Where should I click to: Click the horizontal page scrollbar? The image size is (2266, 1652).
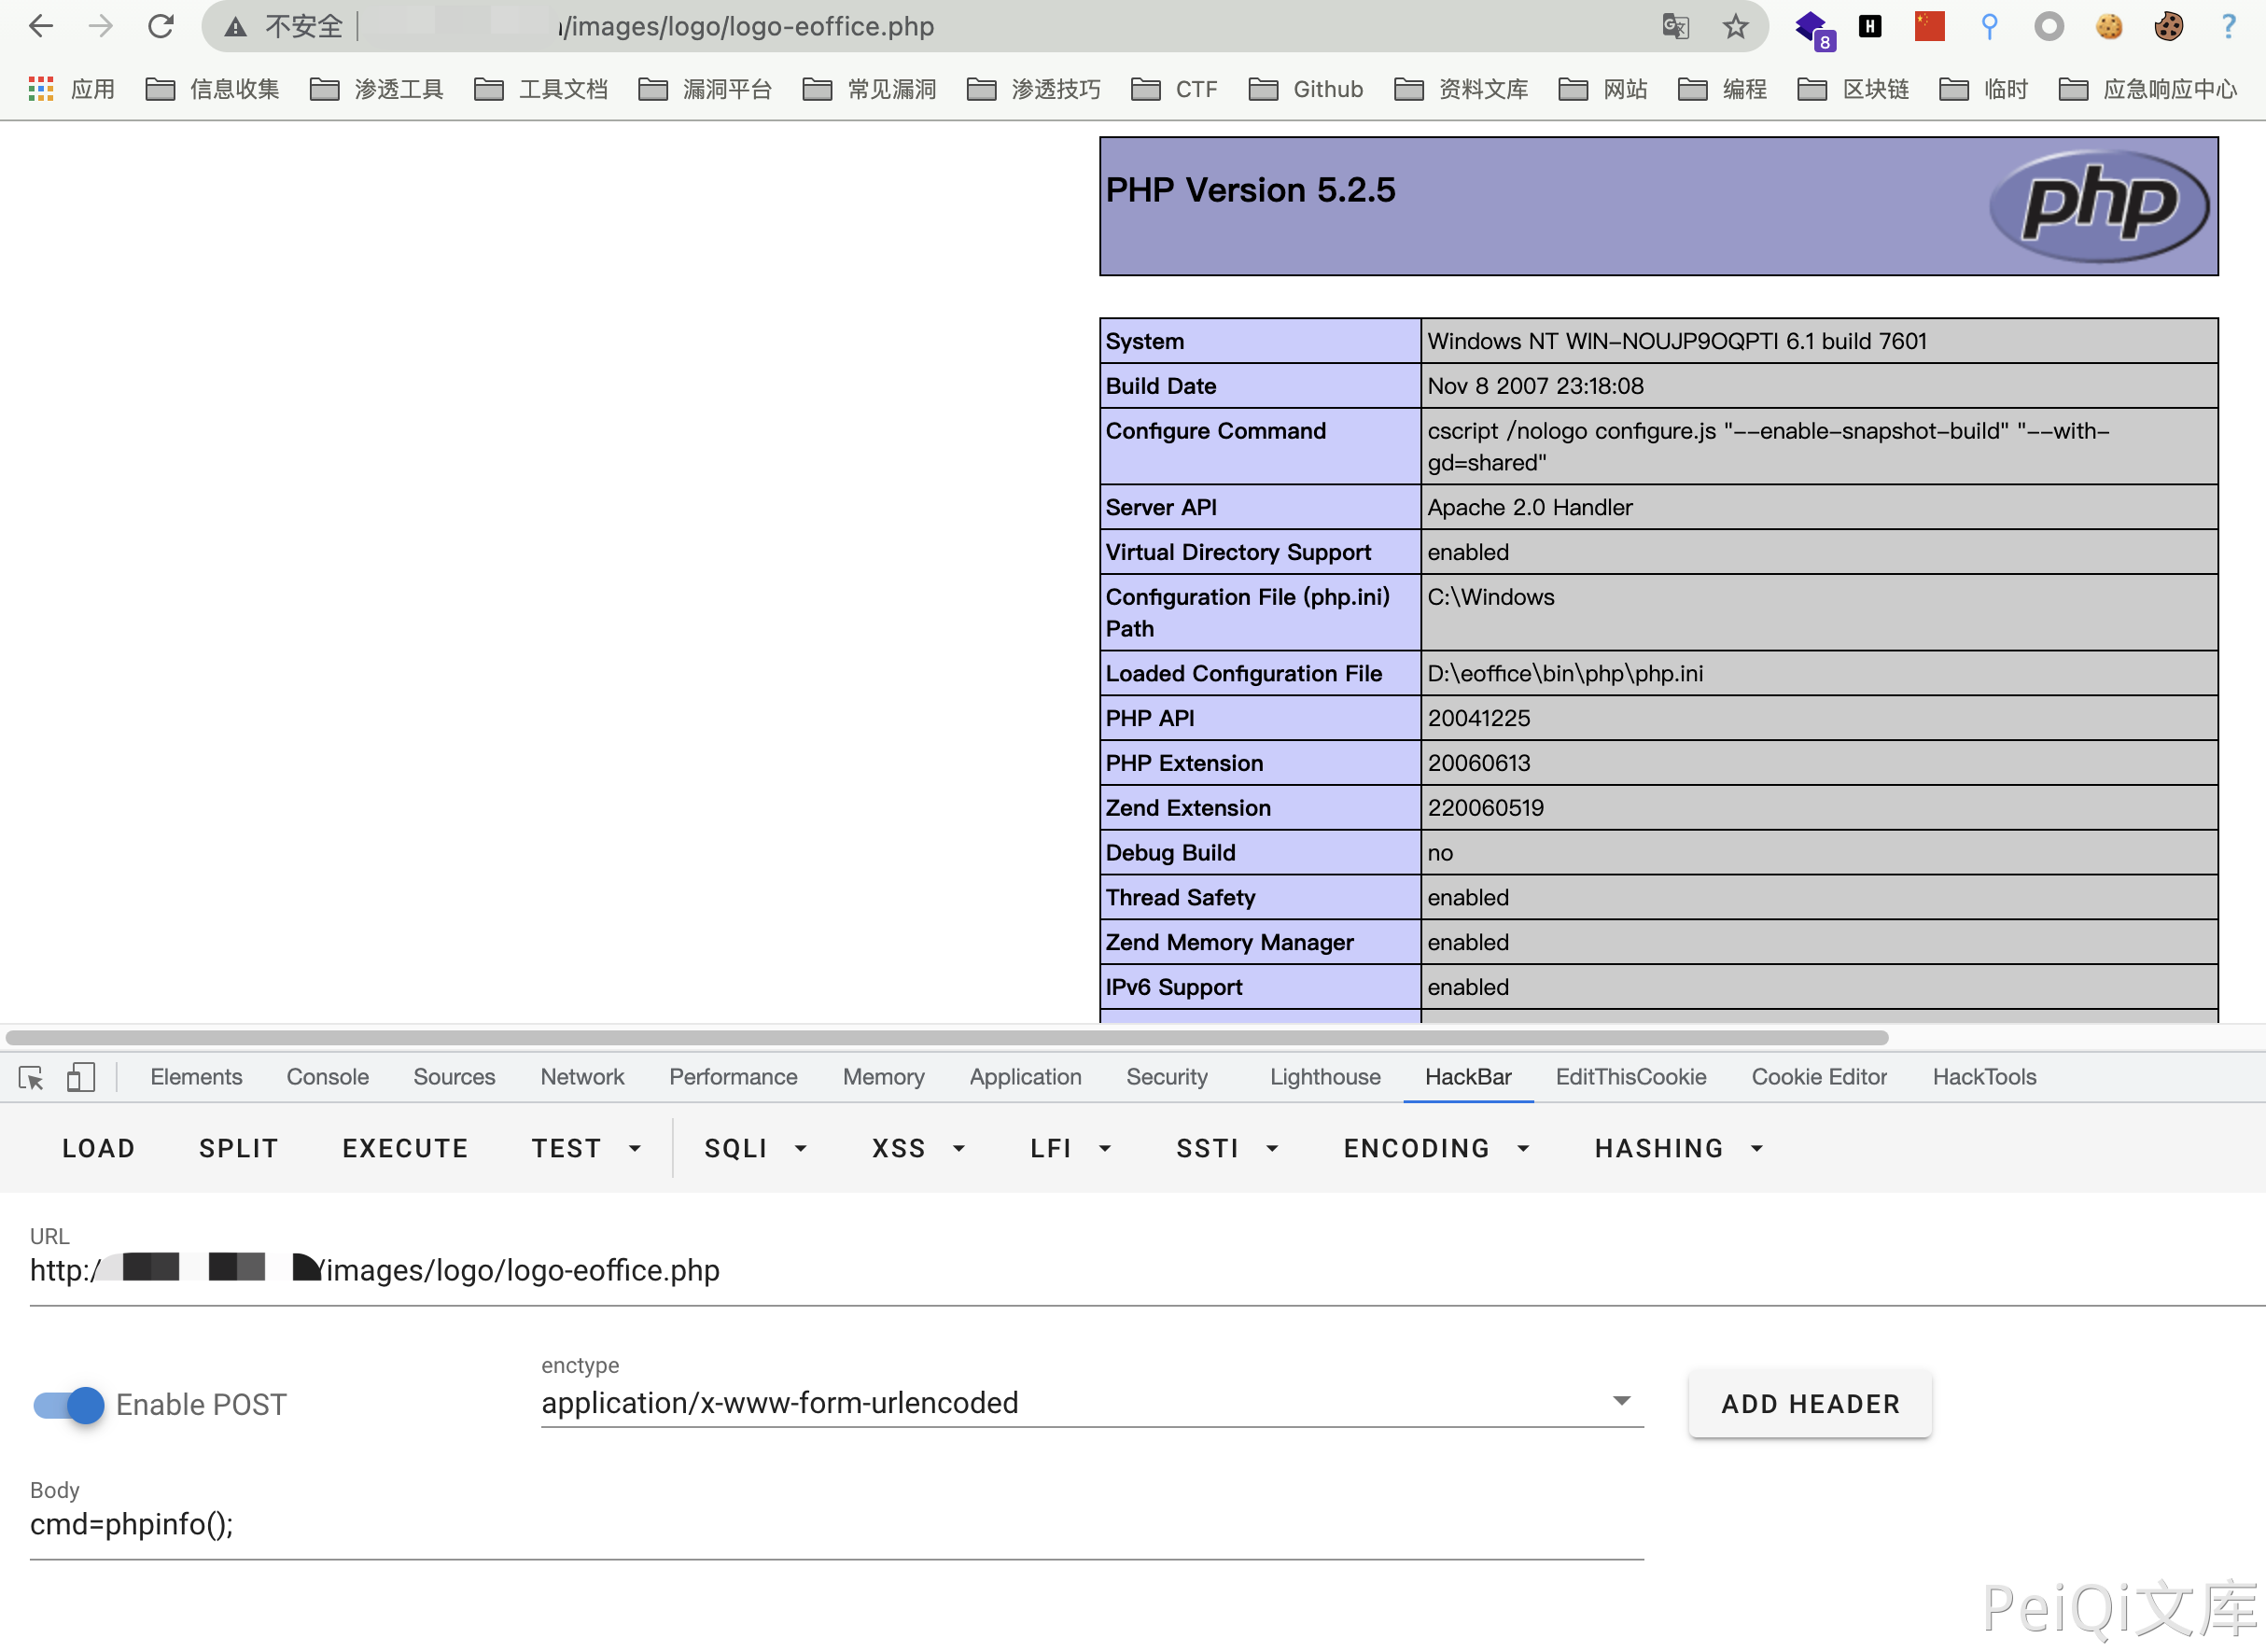point(946,1037)
